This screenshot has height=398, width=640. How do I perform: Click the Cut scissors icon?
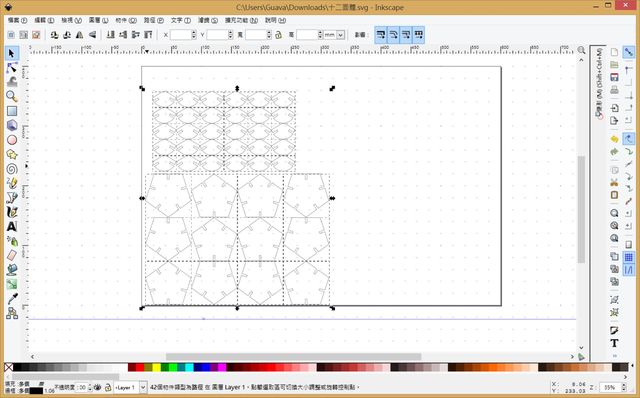click(614, 182)
